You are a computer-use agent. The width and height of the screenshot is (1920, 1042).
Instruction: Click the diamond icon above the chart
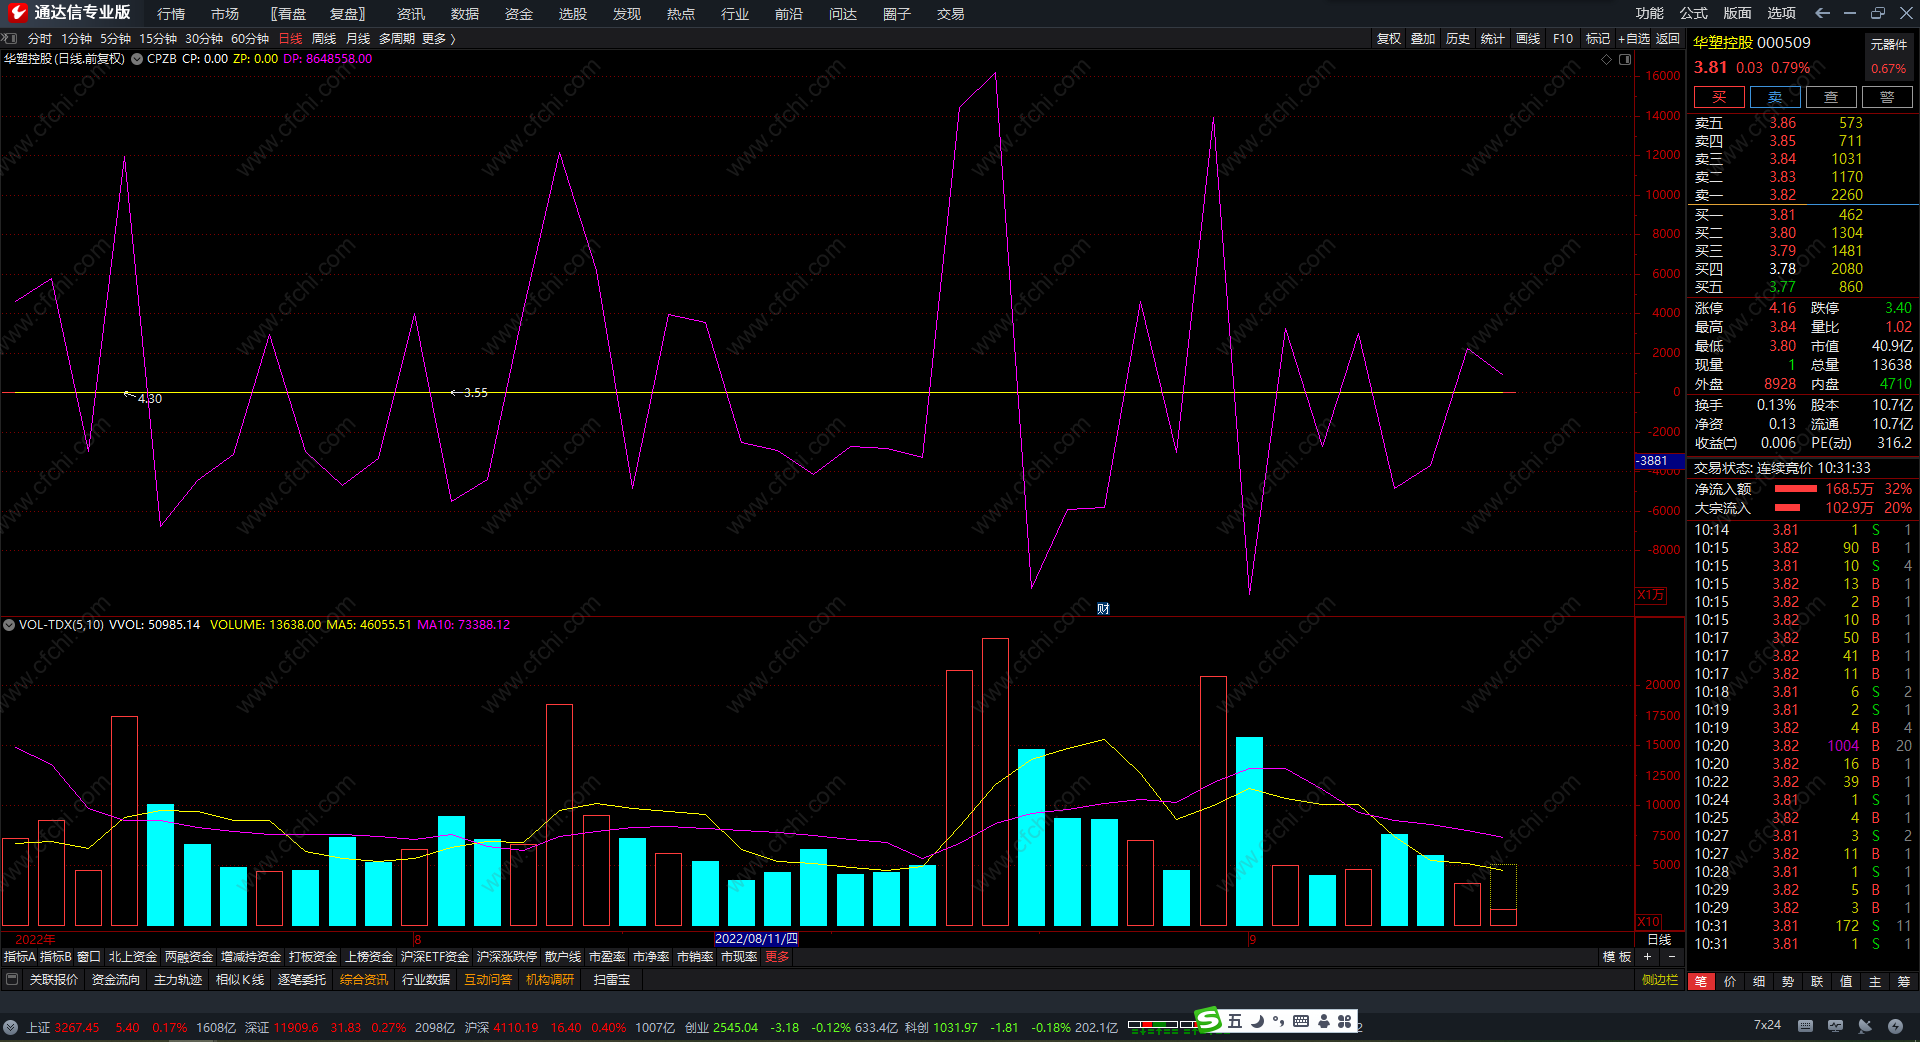(x=1607, y=59)
